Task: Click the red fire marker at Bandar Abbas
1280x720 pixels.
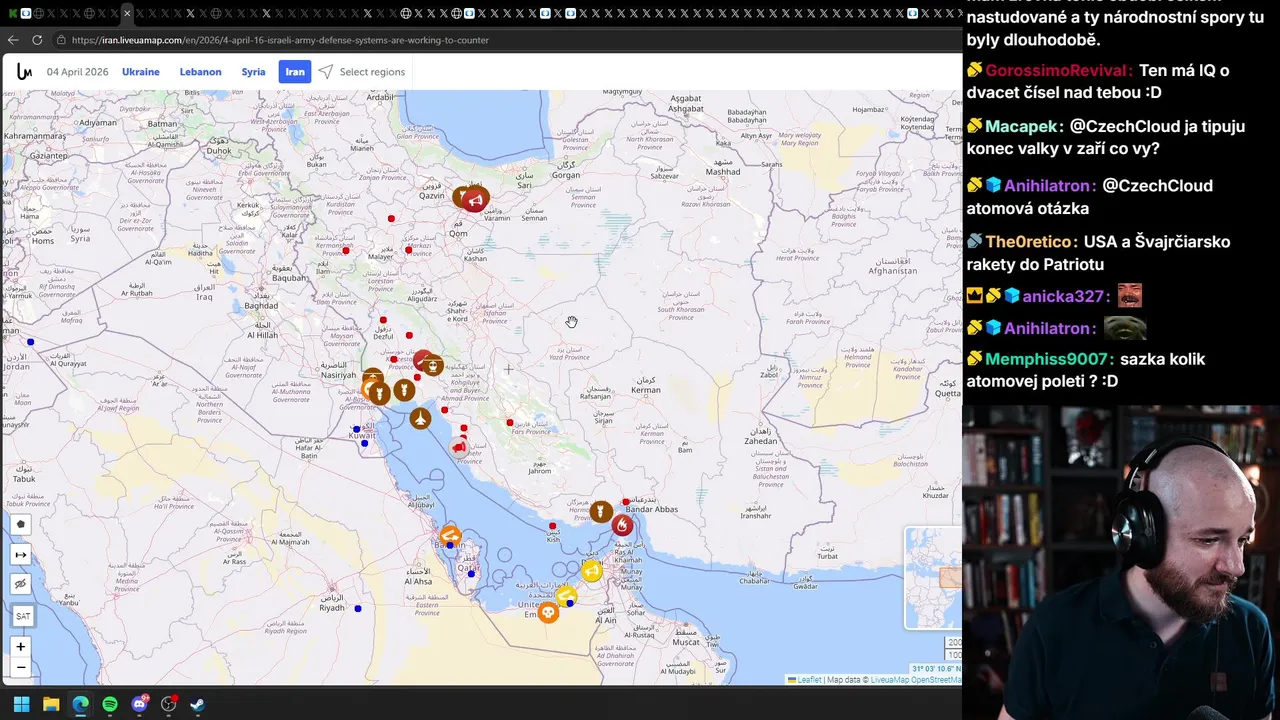Action: (x=622, y=525)
